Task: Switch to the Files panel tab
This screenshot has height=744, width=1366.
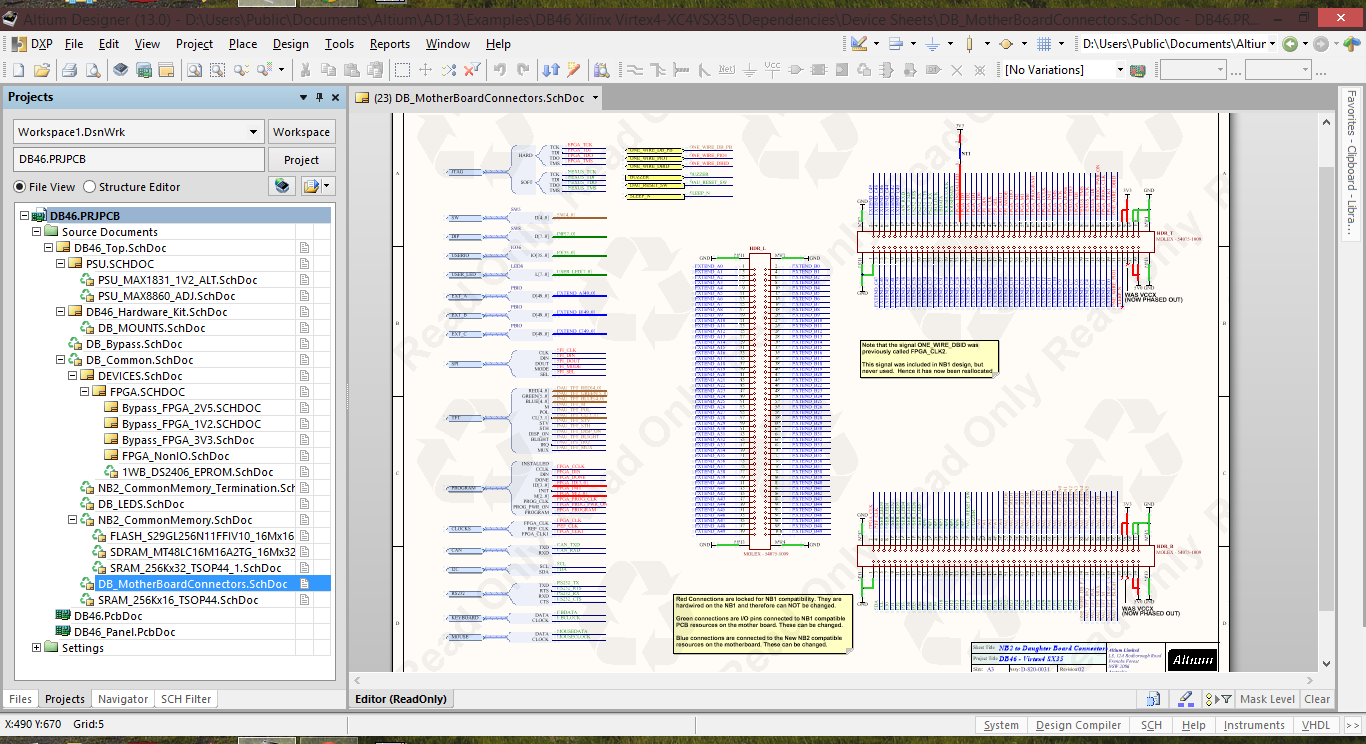Action: tap(20, 699)
